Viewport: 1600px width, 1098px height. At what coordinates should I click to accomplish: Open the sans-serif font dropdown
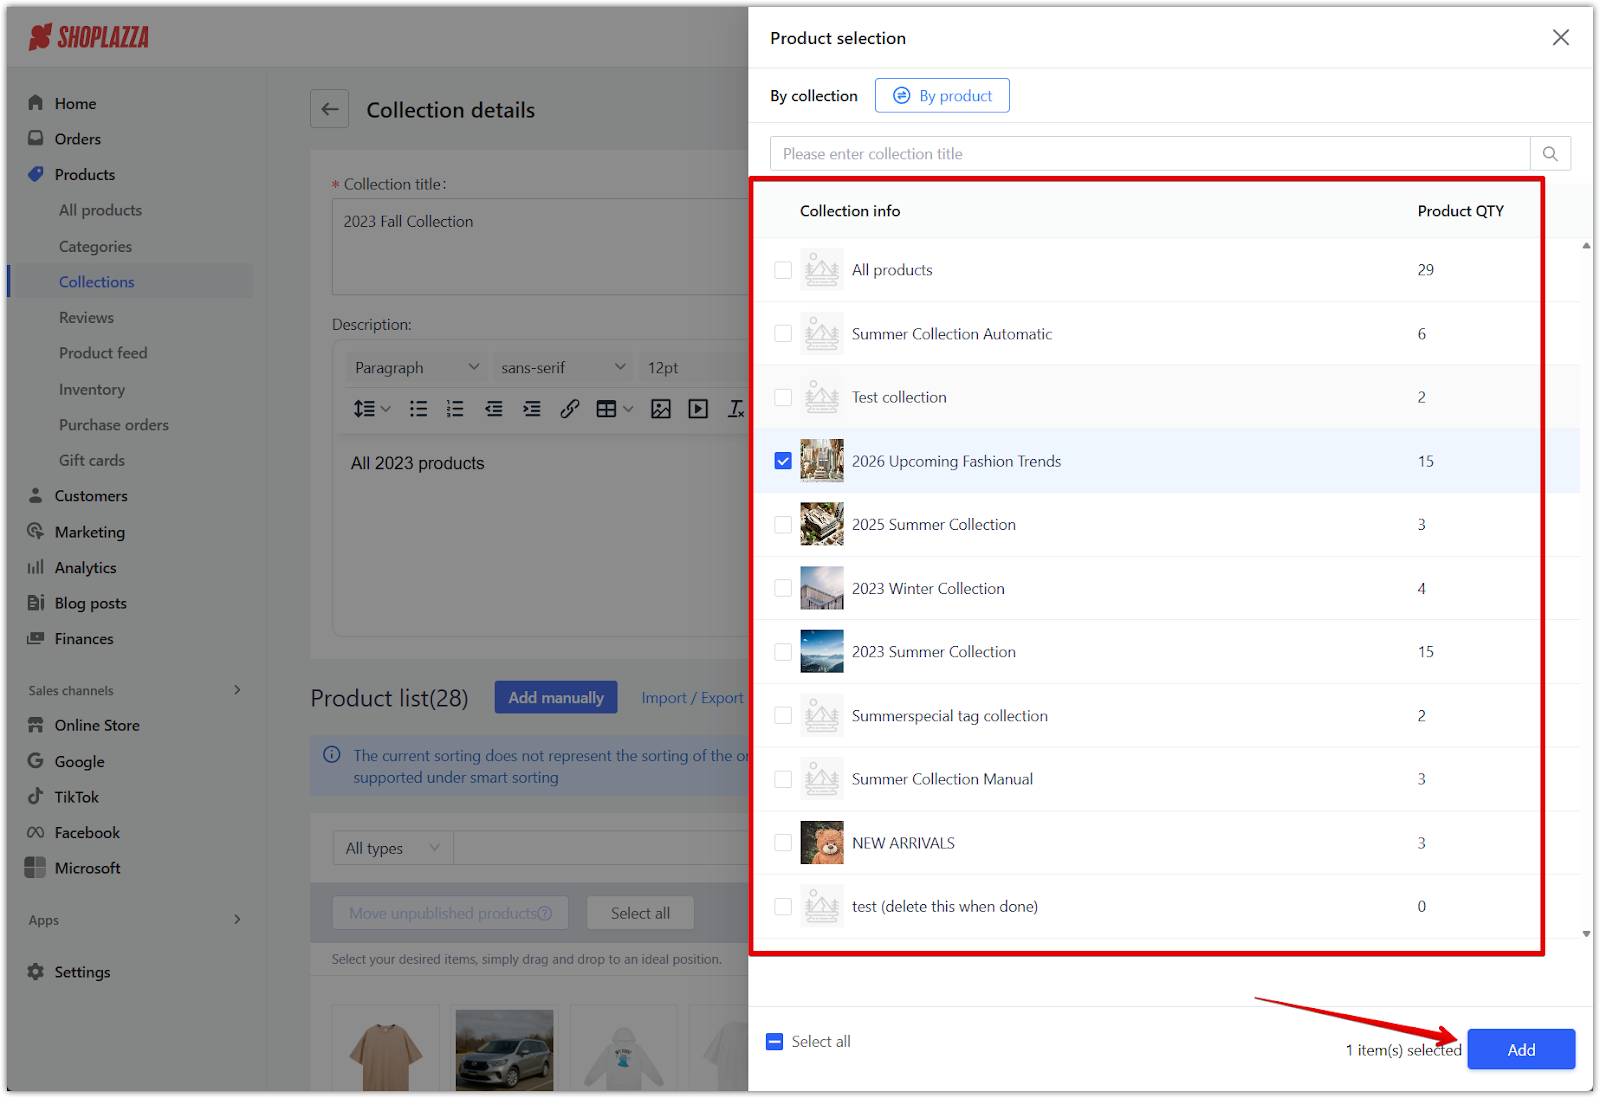click(x=562, y=367)
